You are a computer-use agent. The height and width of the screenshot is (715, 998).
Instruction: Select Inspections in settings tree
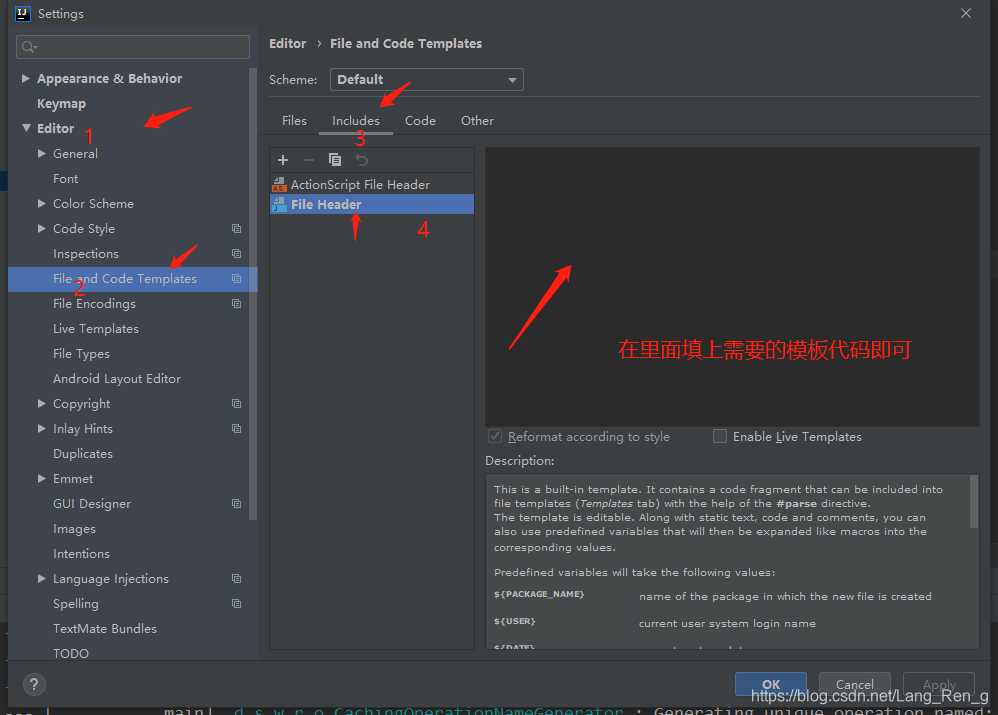pyautogui.click(x=86, y=253)
